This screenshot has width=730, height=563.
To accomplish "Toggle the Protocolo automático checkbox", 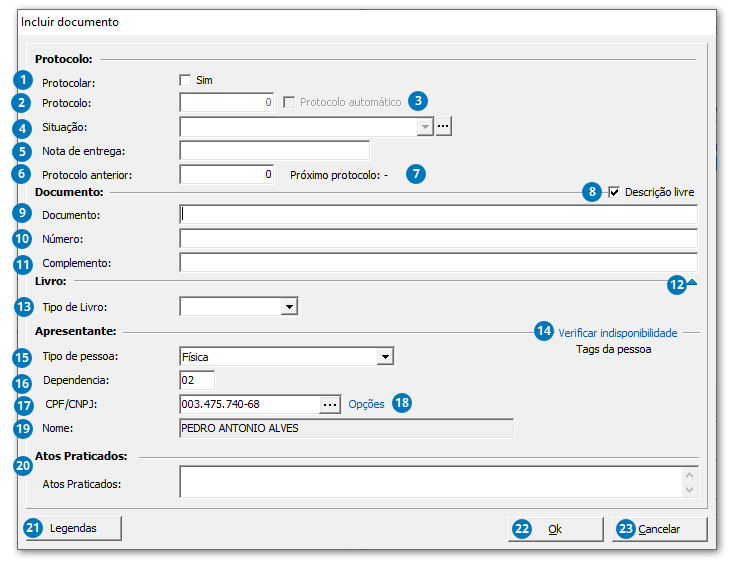I will (290, 102).
